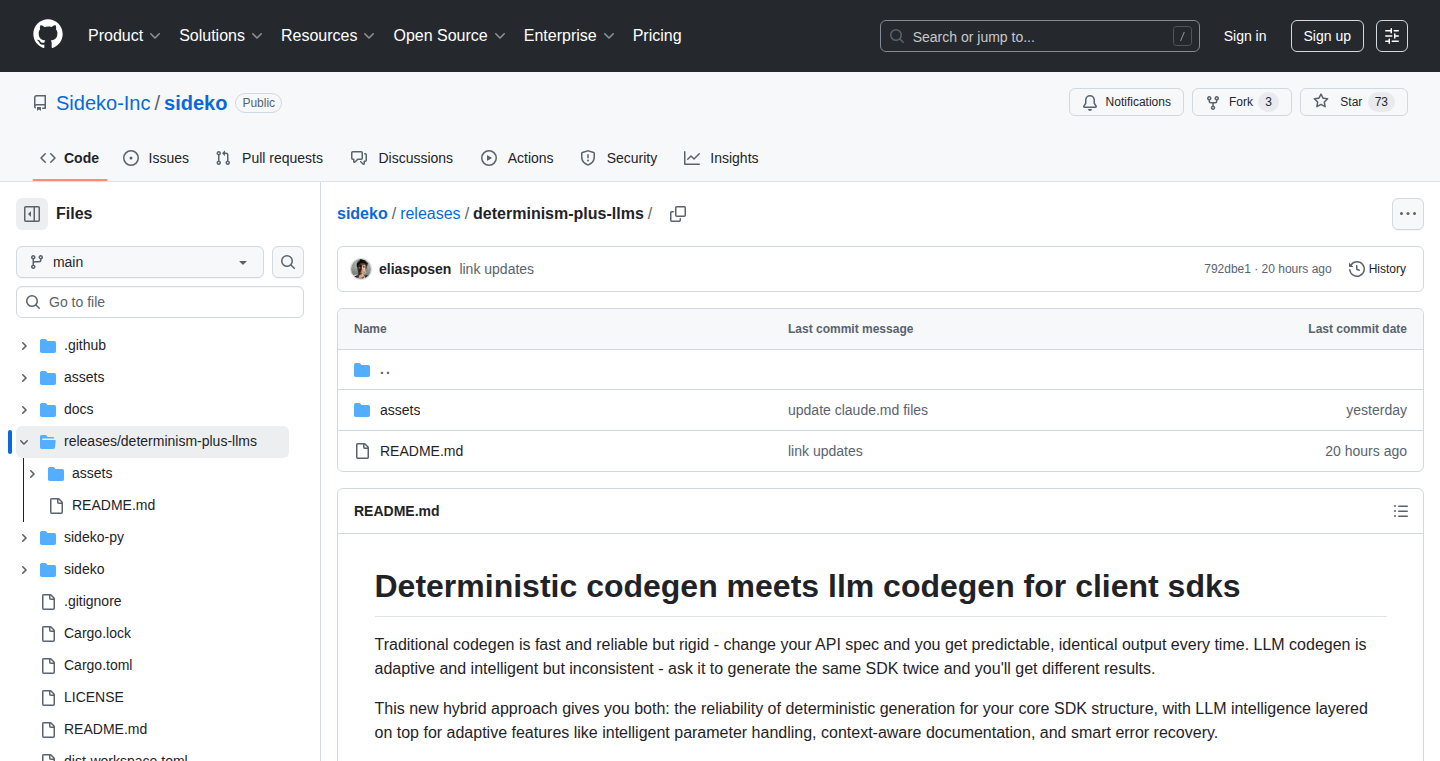Screen dimensions: 1440x761
Task: Click the Sign in link
Action: (x=1245, y=36)
